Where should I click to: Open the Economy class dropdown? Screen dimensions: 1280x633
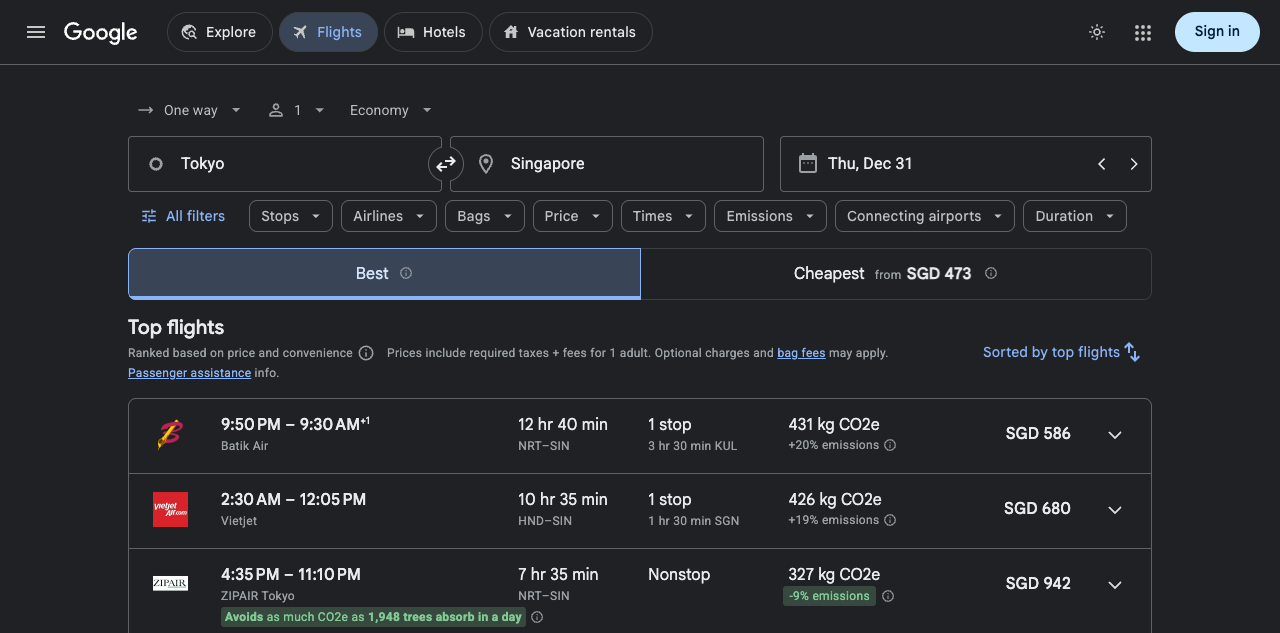pos(390,110)
